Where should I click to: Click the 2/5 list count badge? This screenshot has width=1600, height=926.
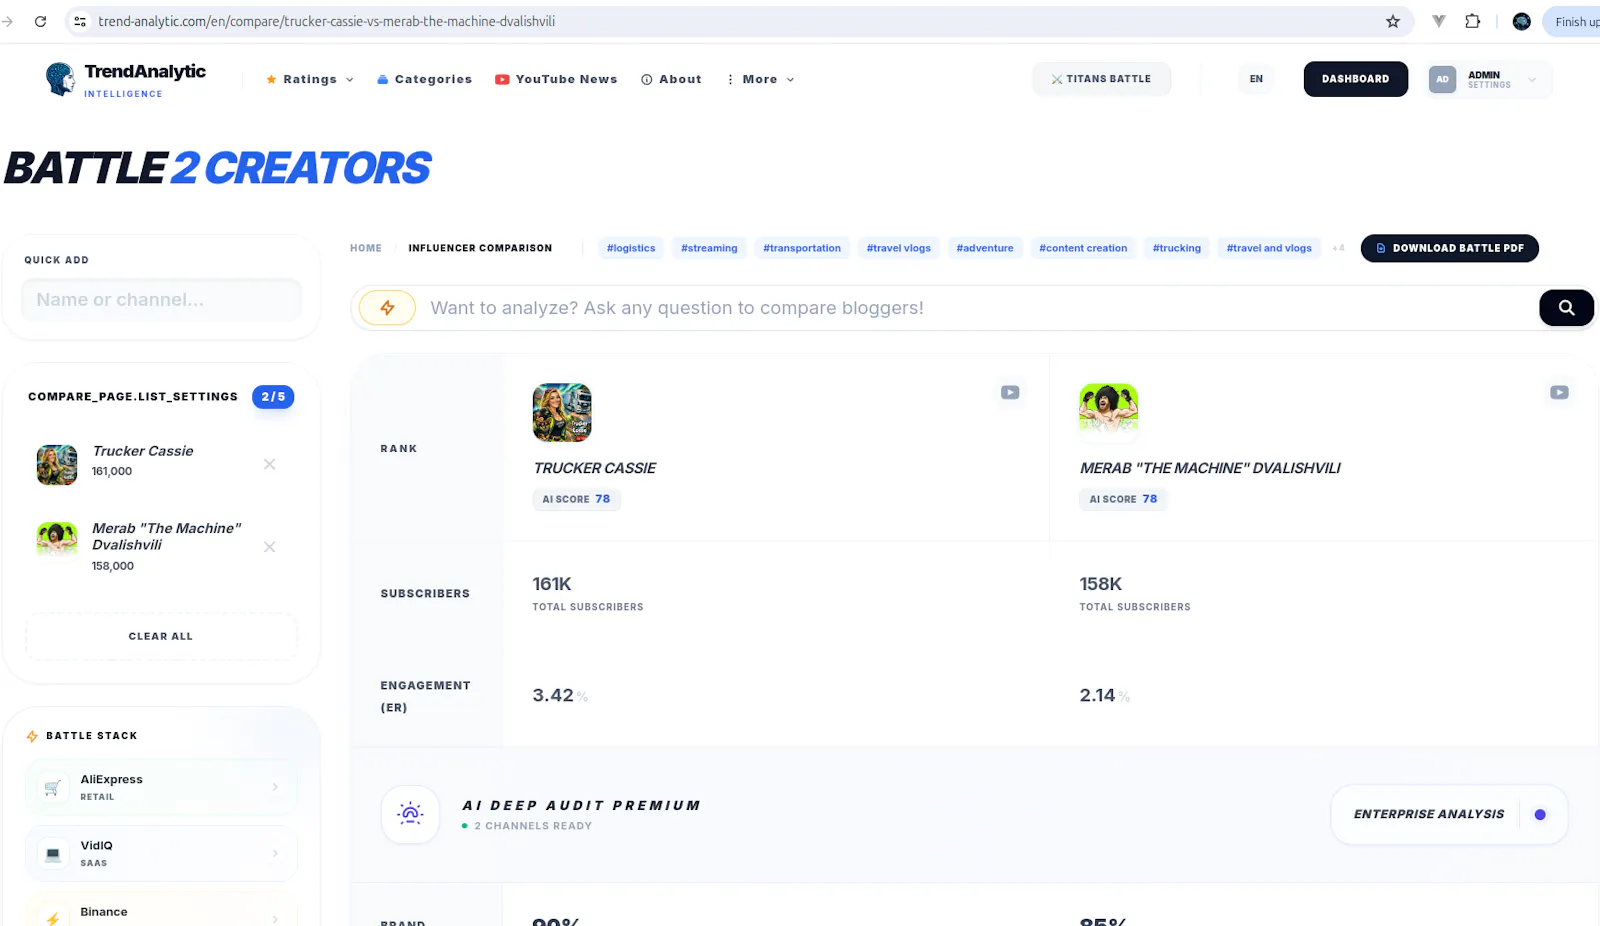[x=273, y=397]
